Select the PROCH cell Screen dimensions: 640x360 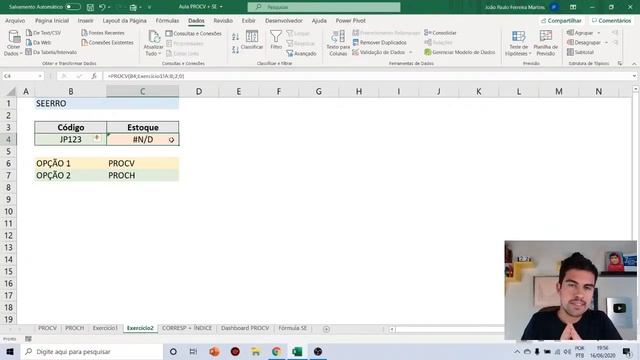pos(142,176)
